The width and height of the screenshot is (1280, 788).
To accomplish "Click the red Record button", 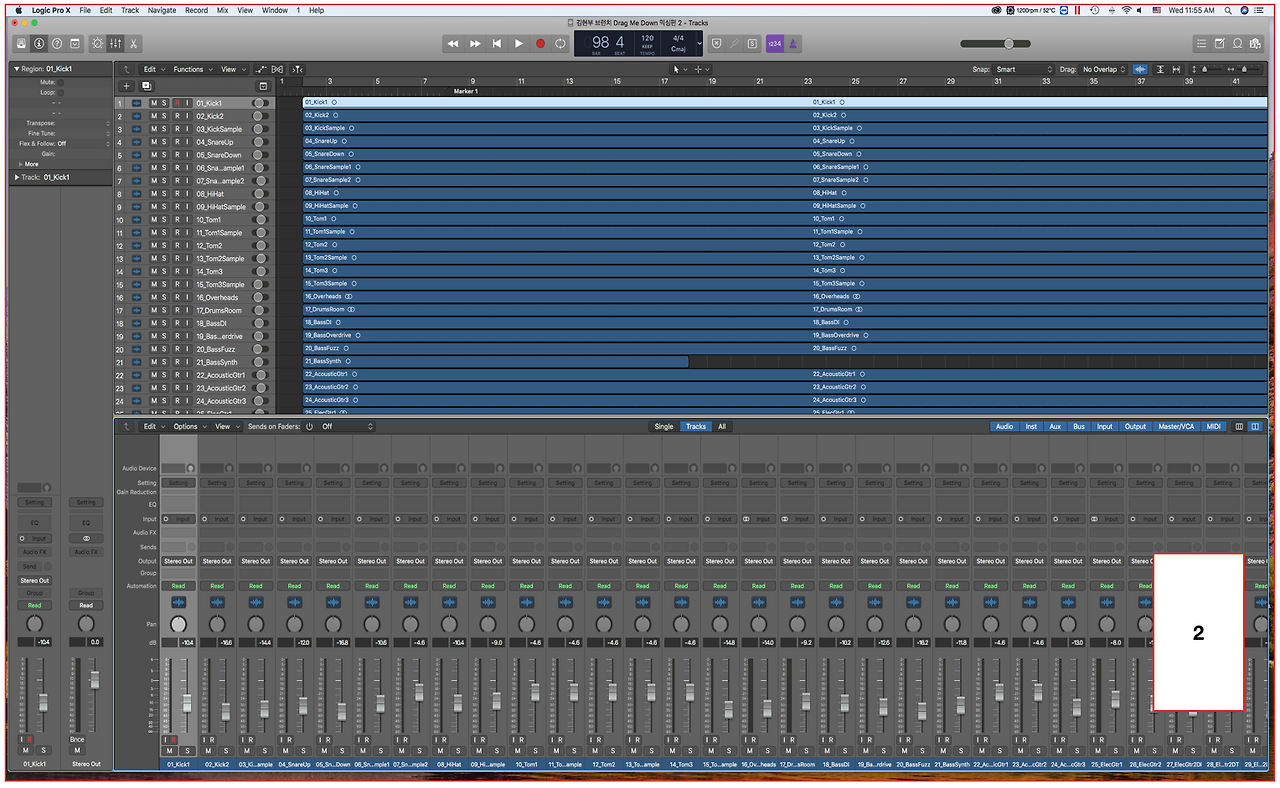I will [x=540, y=43].
